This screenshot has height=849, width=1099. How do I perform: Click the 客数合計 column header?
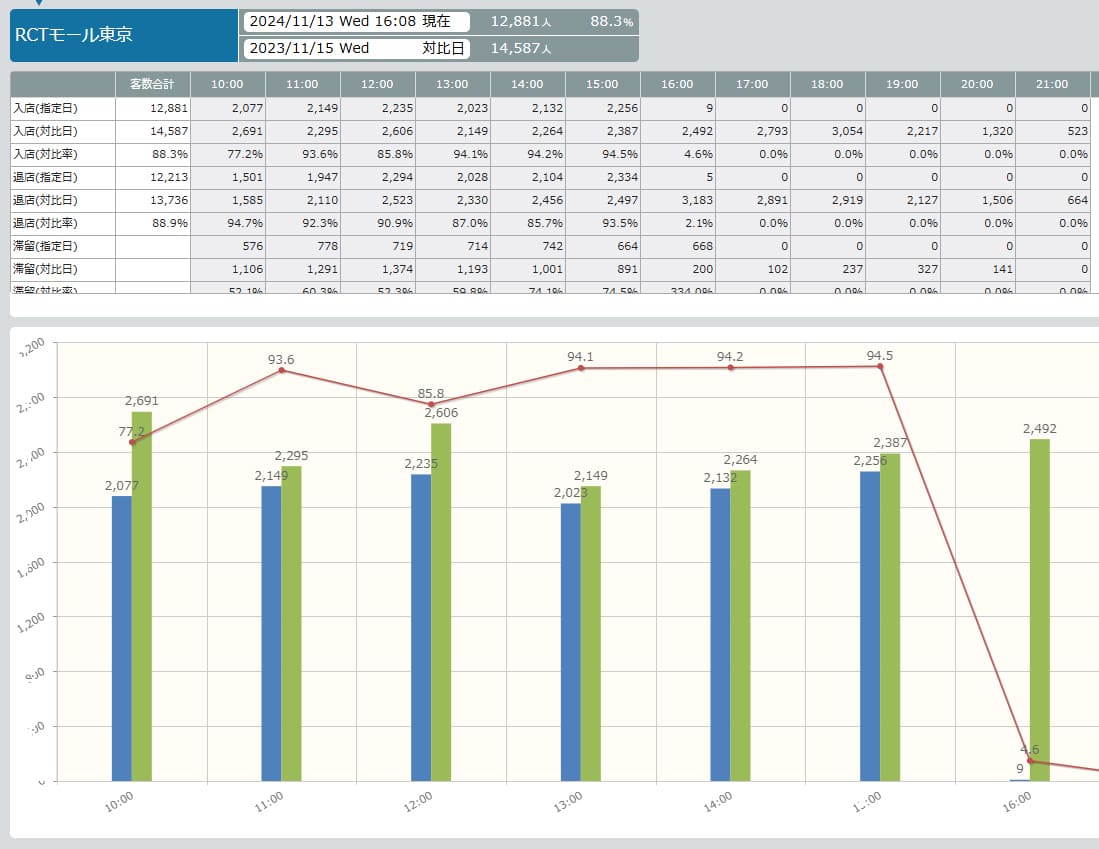click(152, 85)
